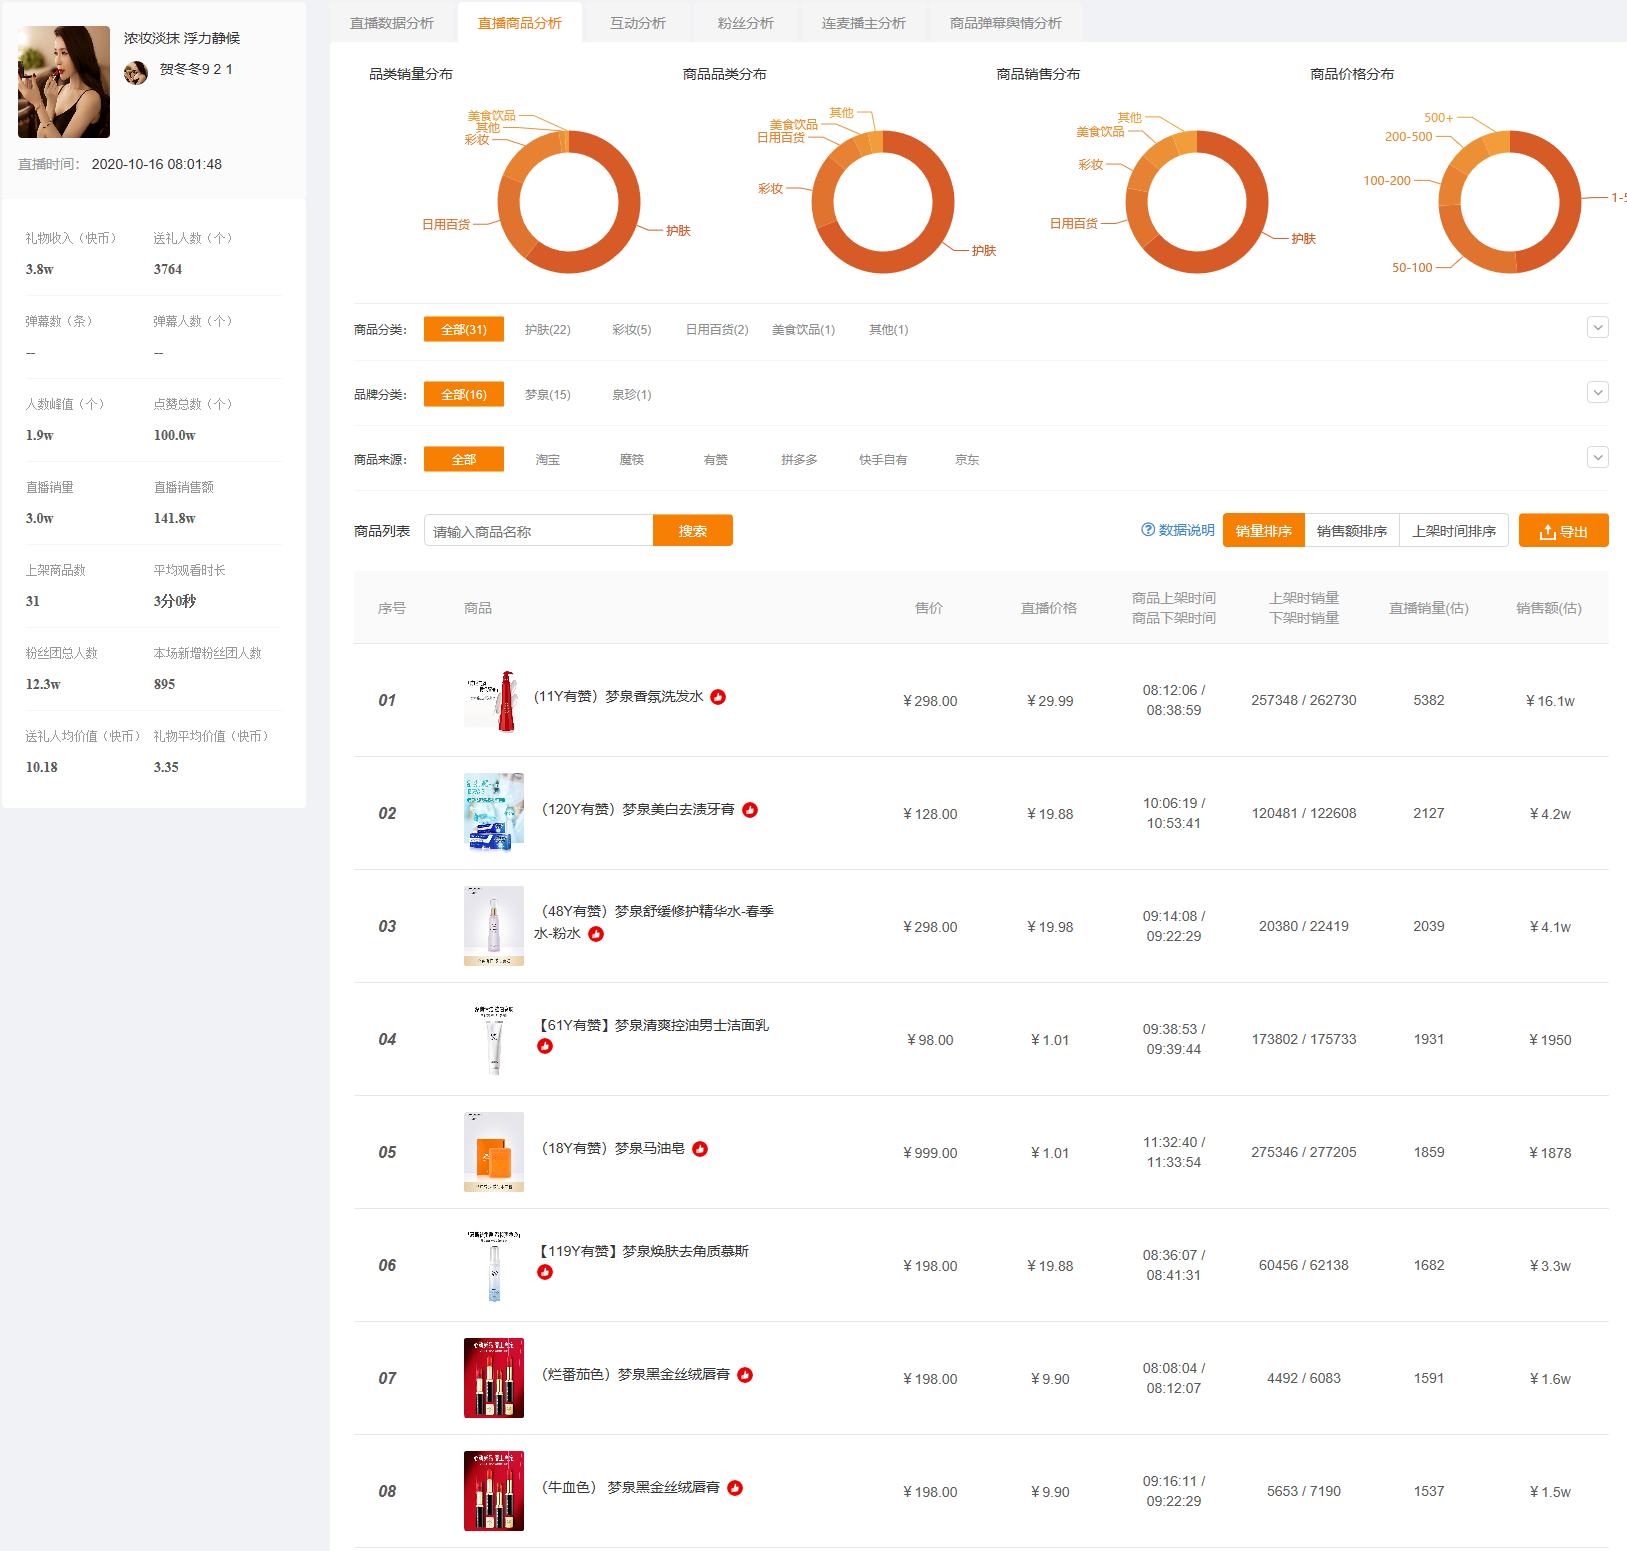Sort product list by 上架时间排序
This screenshot has width=1627, height=1551.
point(1453,531)
